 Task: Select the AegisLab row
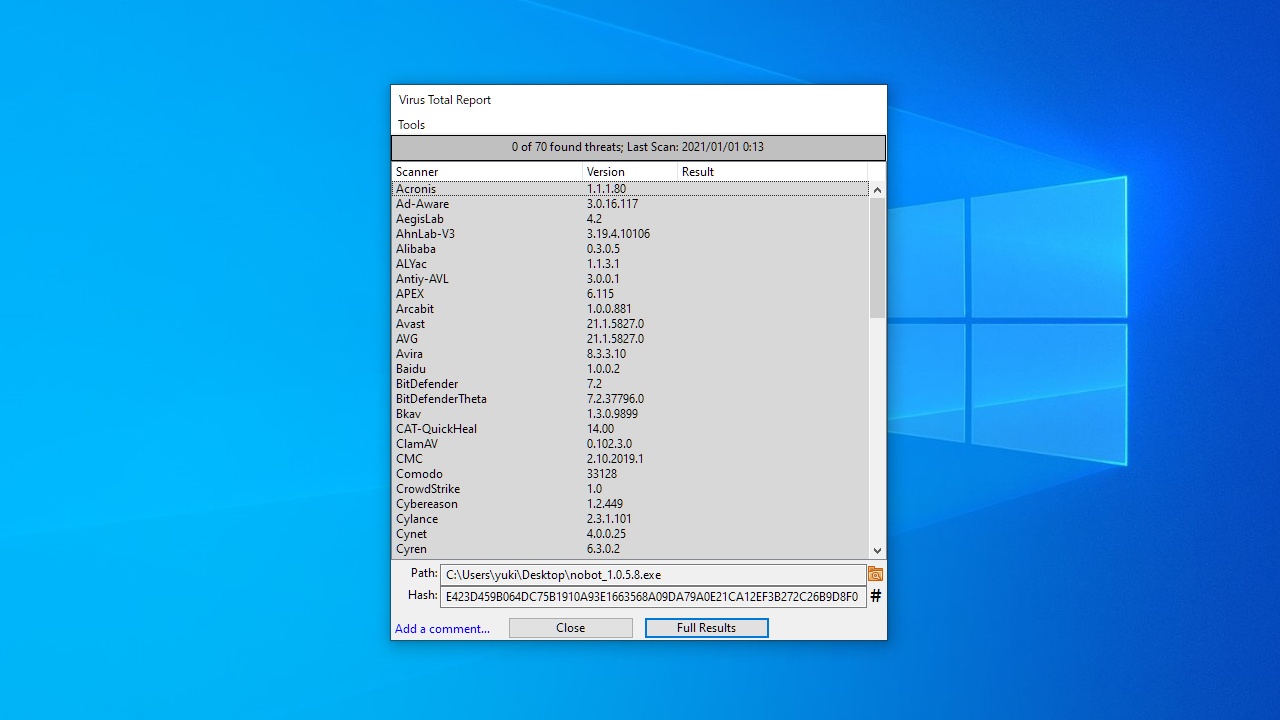click(630, 219)
